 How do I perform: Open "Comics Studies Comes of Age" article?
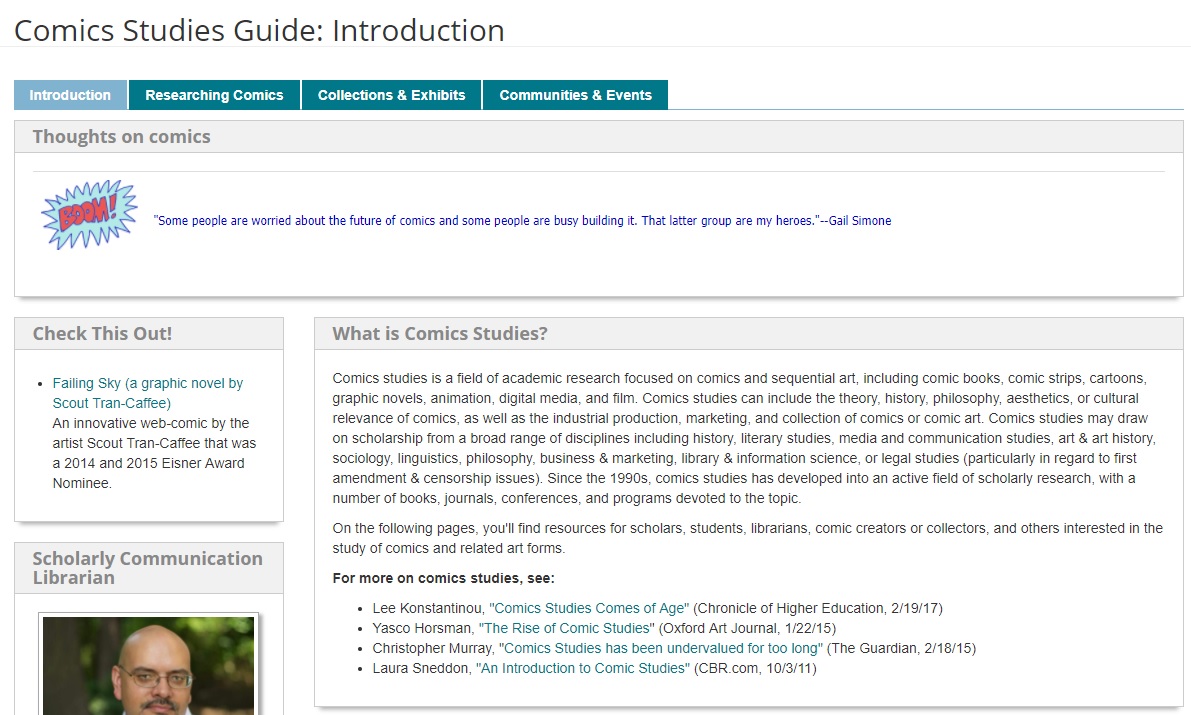587,608
